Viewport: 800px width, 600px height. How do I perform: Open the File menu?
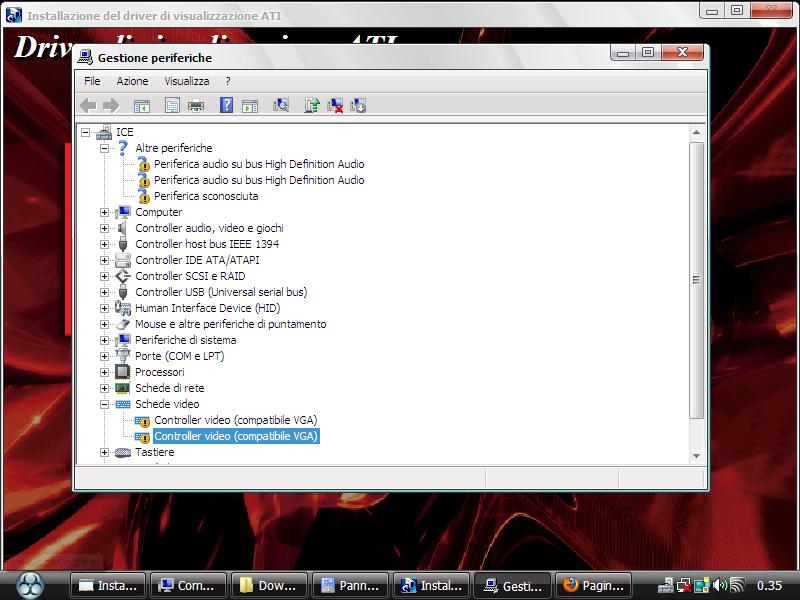click(92, 81)
